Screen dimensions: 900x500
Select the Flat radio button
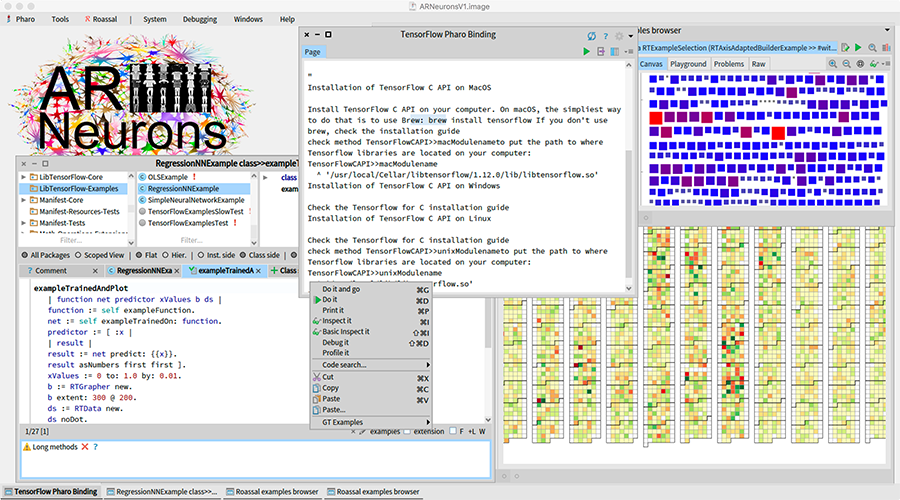(x=139, y=255)
